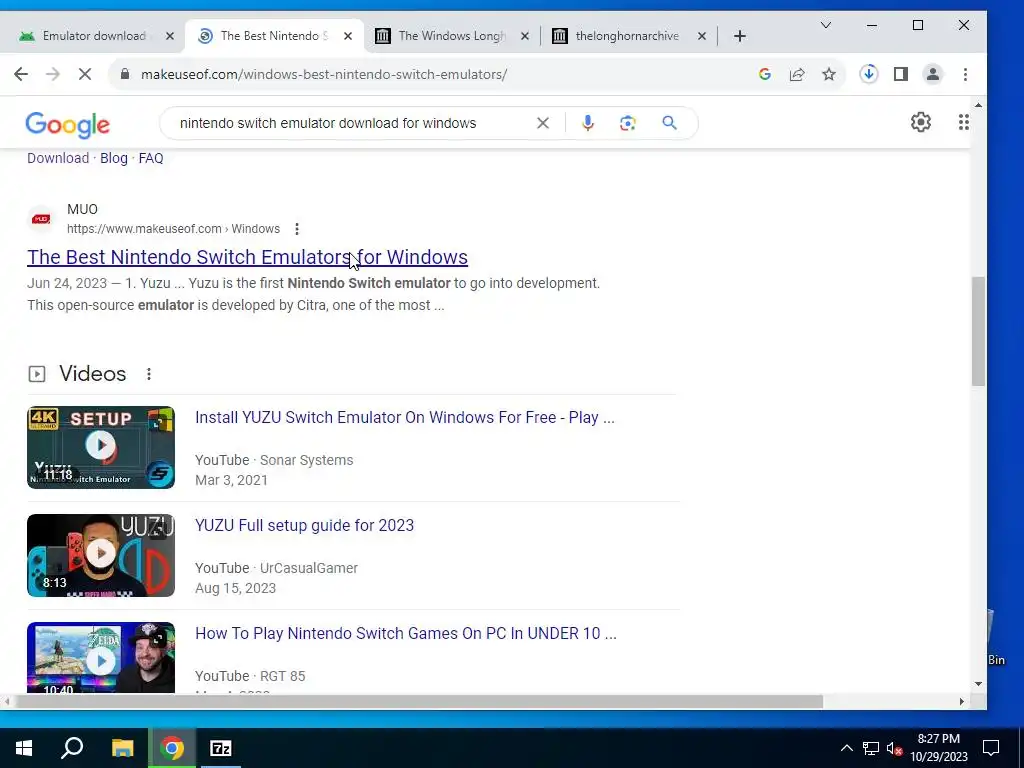The image size is (1024, 768).
Task: Search by image with Lens icon
Action: (628, 123)
